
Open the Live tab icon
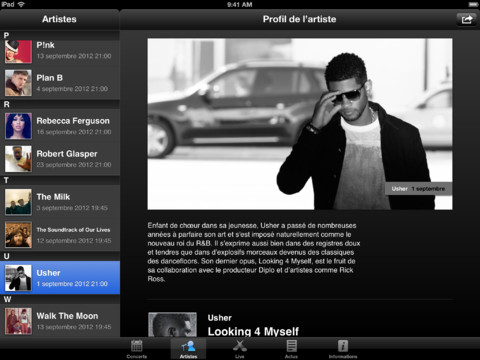240,349
